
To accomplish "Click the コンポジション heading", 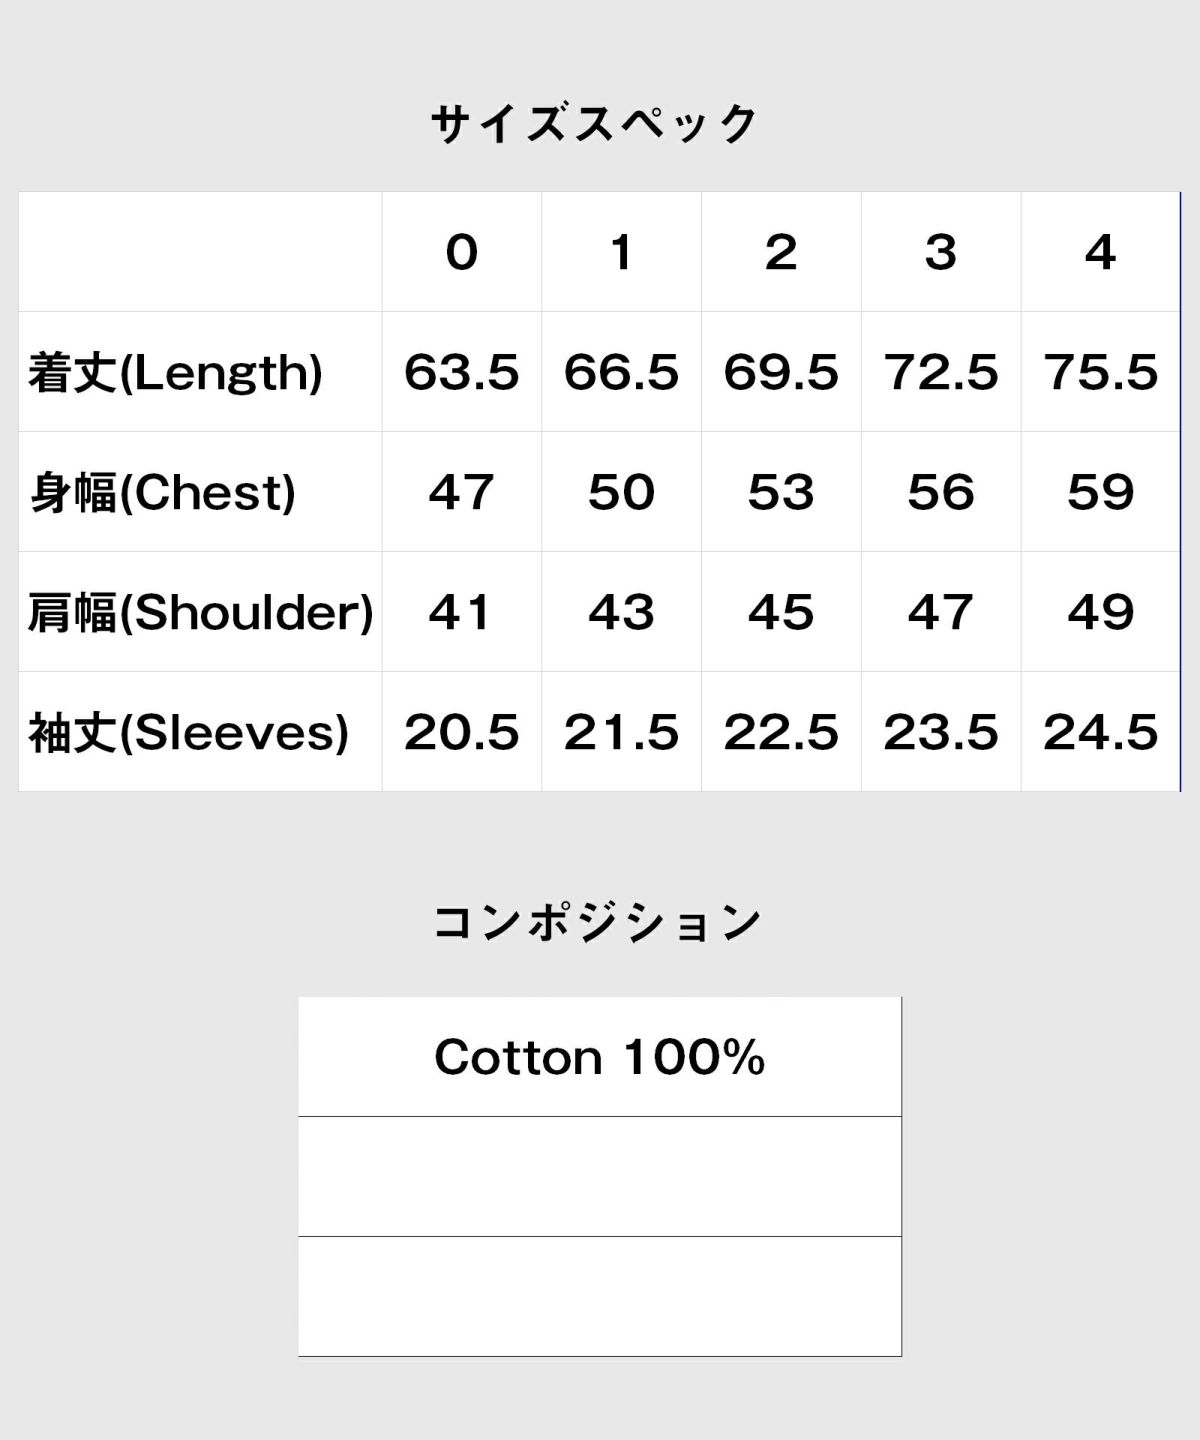I will click(x=598, y=923).
